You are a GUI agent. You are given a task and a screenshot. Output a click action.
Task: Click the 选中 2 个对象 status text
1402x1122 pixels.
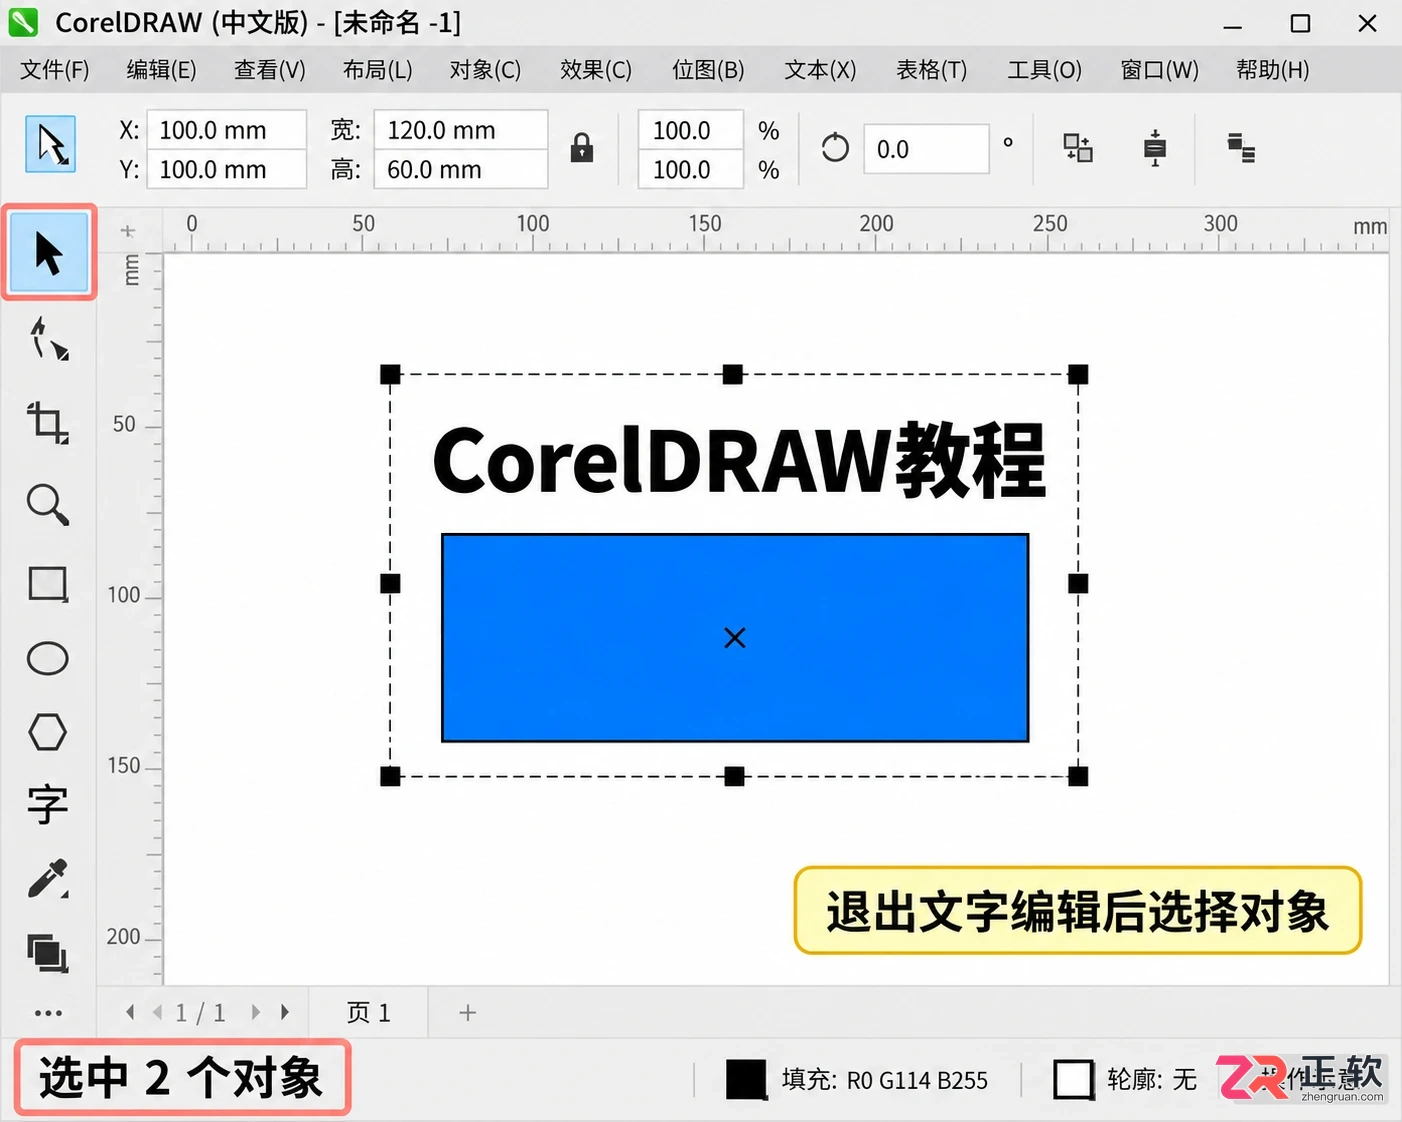point(181,1078)
